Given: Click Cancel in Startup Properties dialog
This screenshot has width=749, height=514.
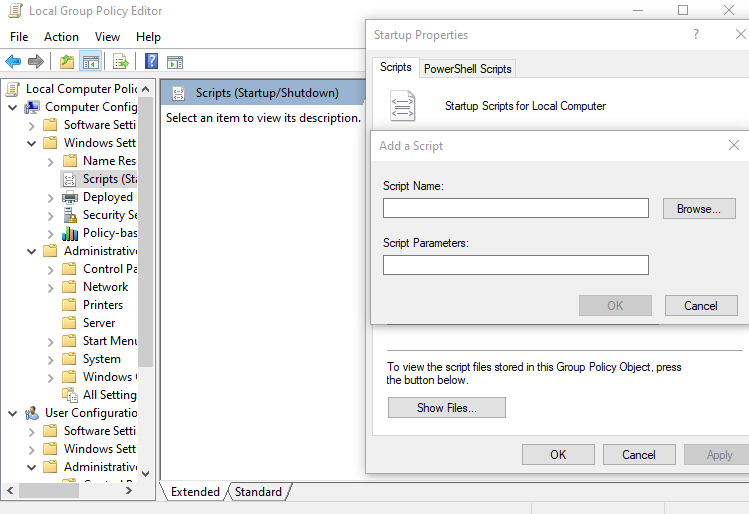Looking at the screenshot, I should click(639, 454).
